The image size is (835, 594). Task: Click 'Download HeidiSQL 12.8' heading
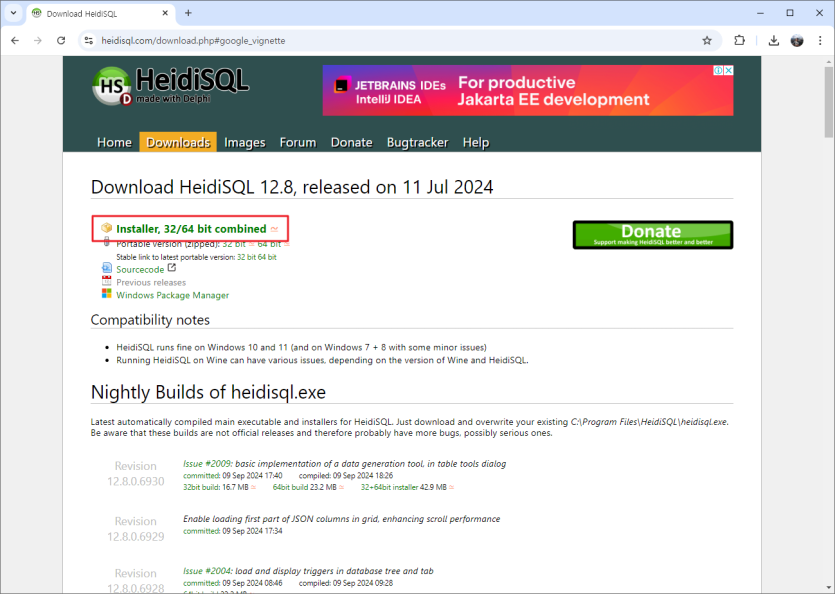292,188
